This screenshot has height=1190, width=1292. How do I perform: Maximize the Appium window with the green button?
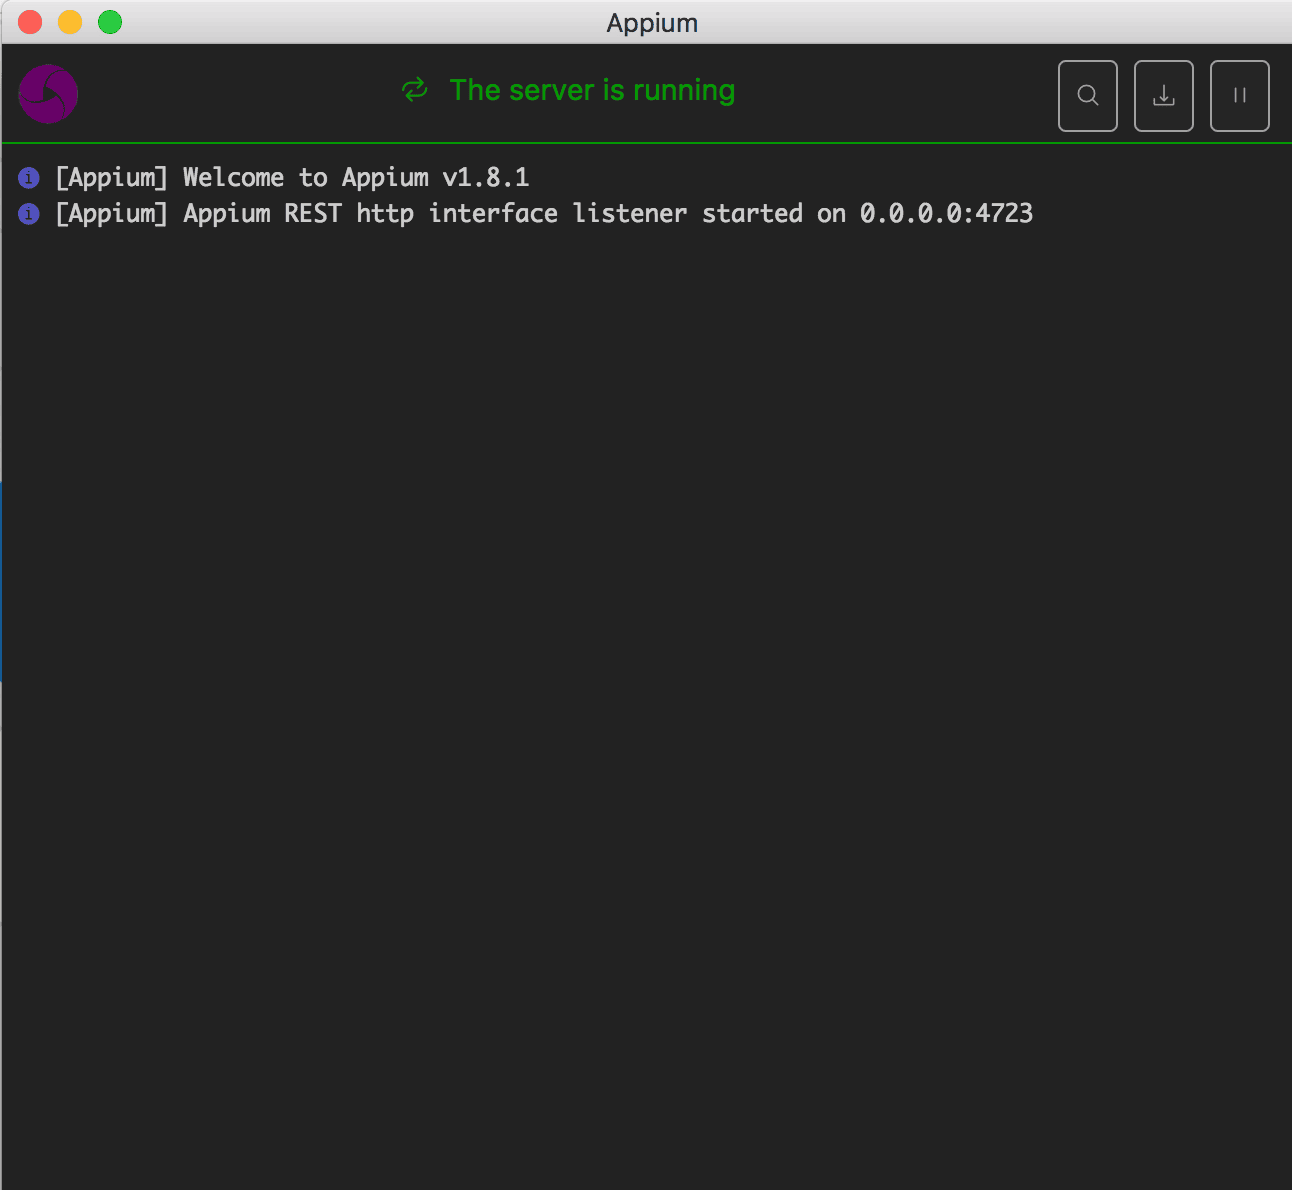point(110,22)
